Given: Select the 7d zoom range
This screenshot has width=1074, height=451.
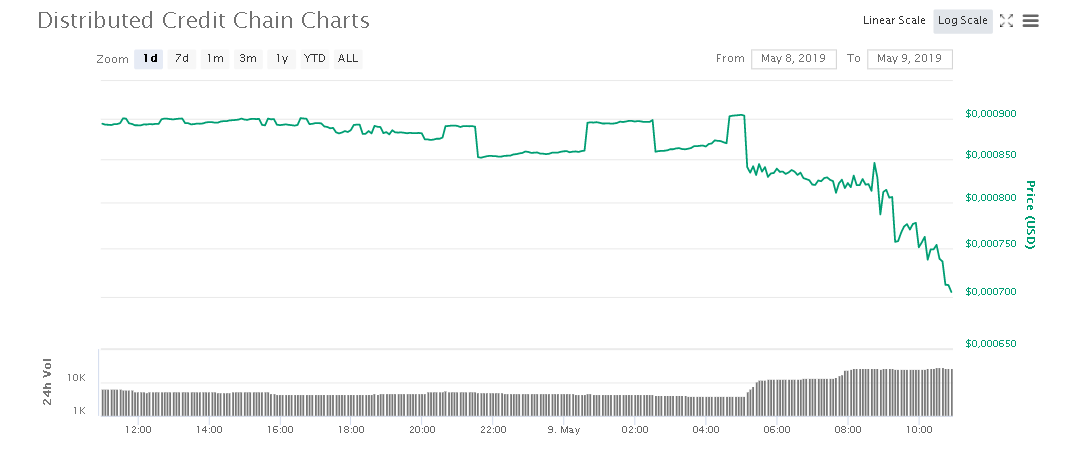Looking at the screenshot, I should [182, 59].
